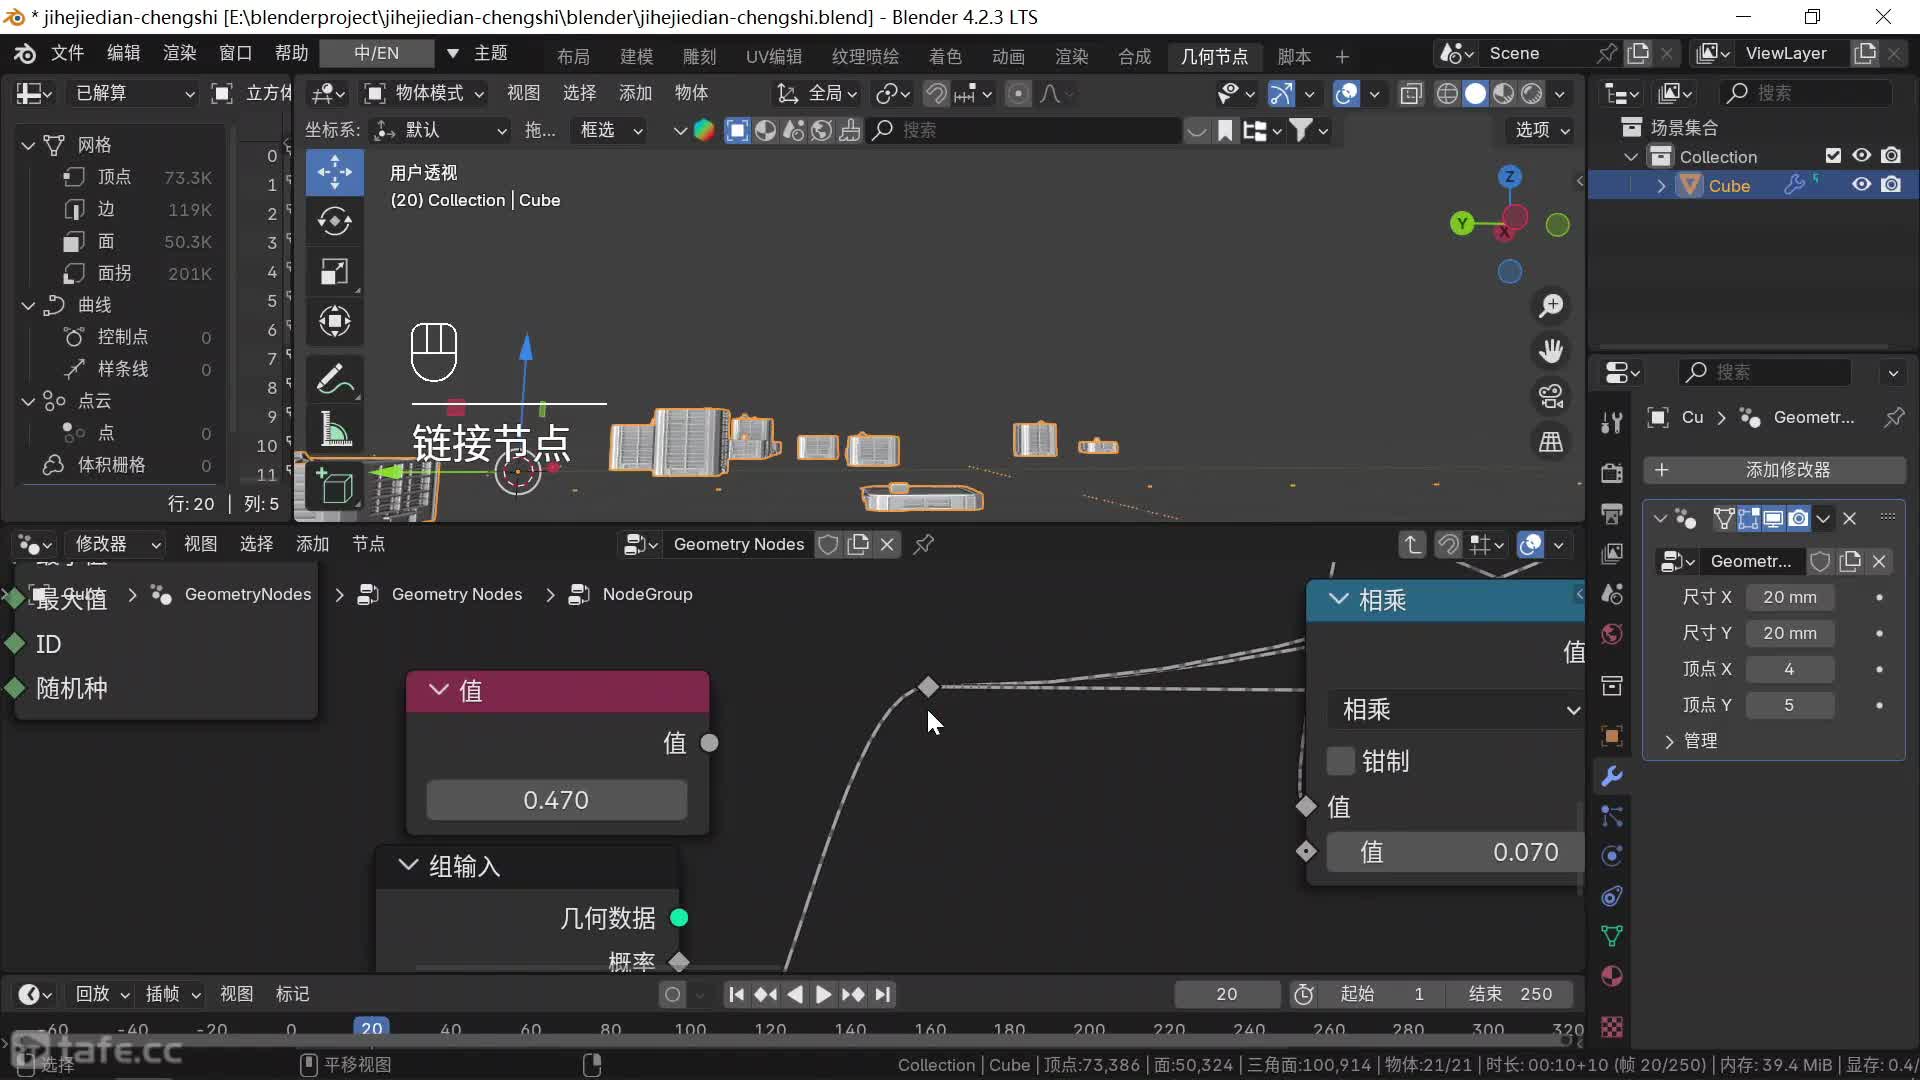Switch to the 着色 workspace tab
The image size is (1920, 1080).
(x=944, y=57)
